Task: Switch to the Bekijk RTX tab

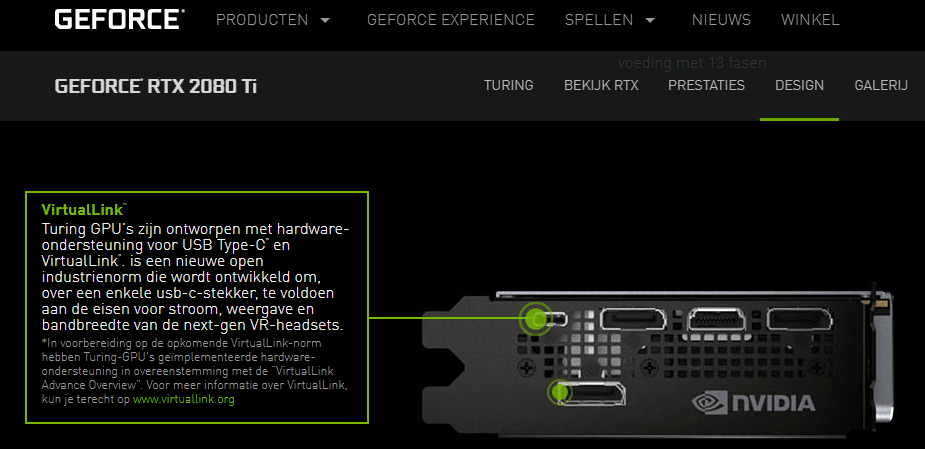Action: point(601,86)
